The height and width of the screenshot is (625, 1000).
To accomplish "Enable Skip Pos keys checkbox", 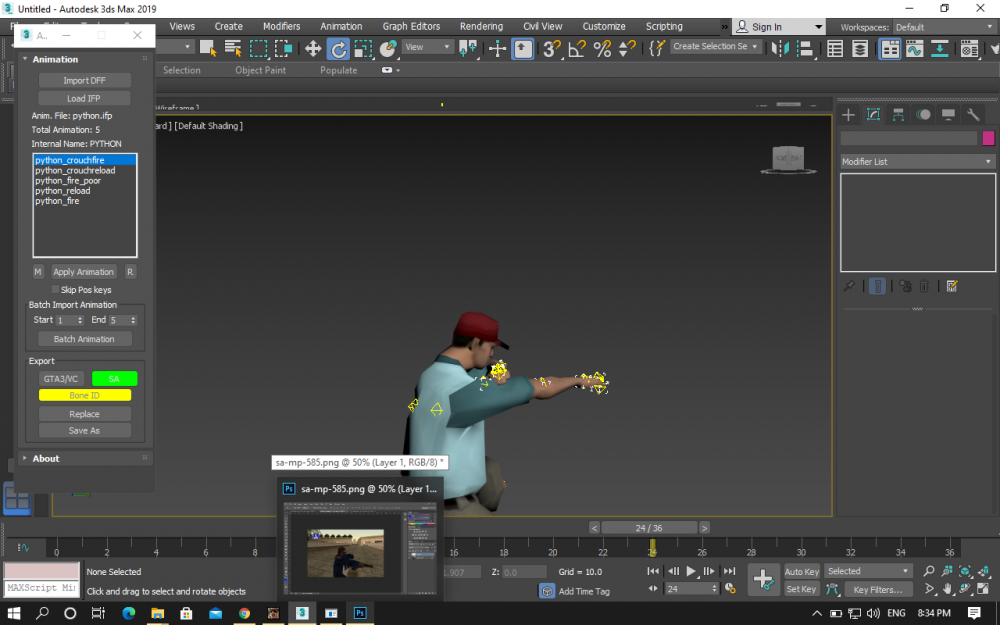I will (55, 290).
